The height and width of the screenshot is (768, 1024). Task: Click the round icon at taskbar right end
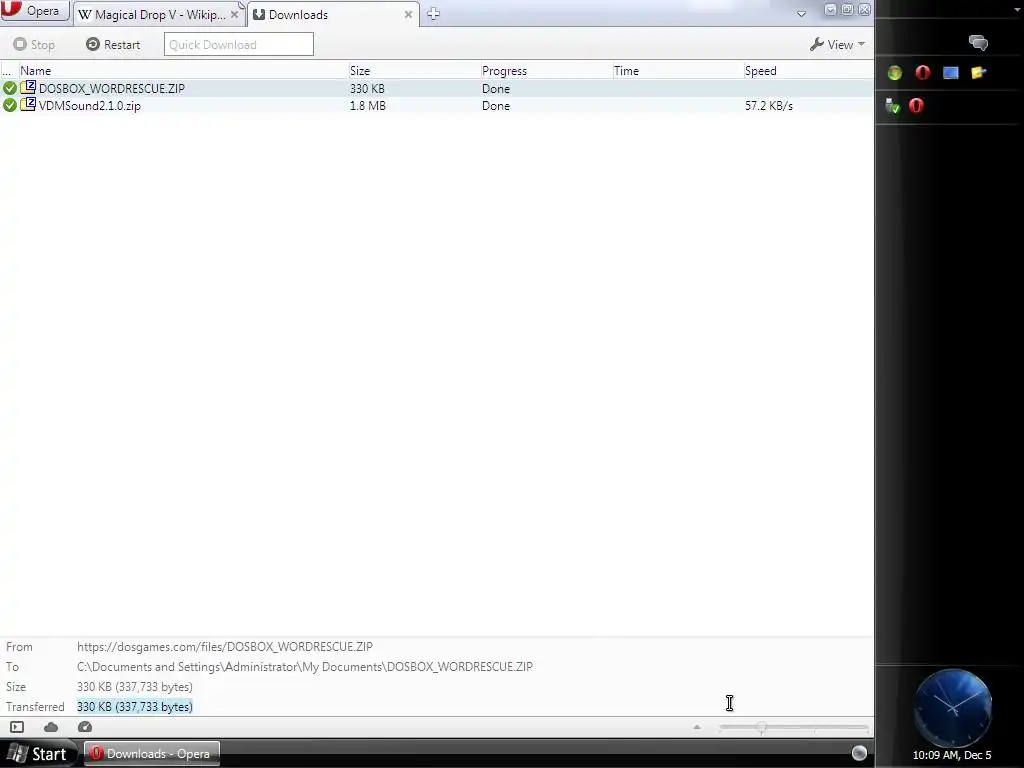pos(859,753)
